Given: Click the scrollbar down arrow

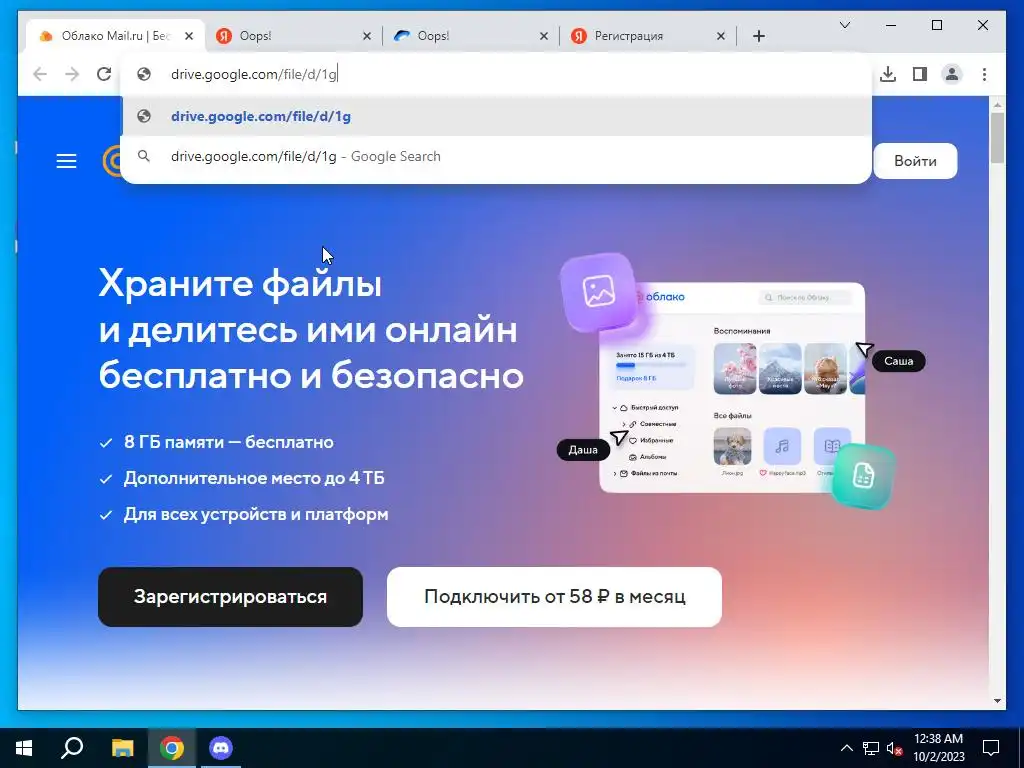Looking at the screenshot, I should point(997,701).
